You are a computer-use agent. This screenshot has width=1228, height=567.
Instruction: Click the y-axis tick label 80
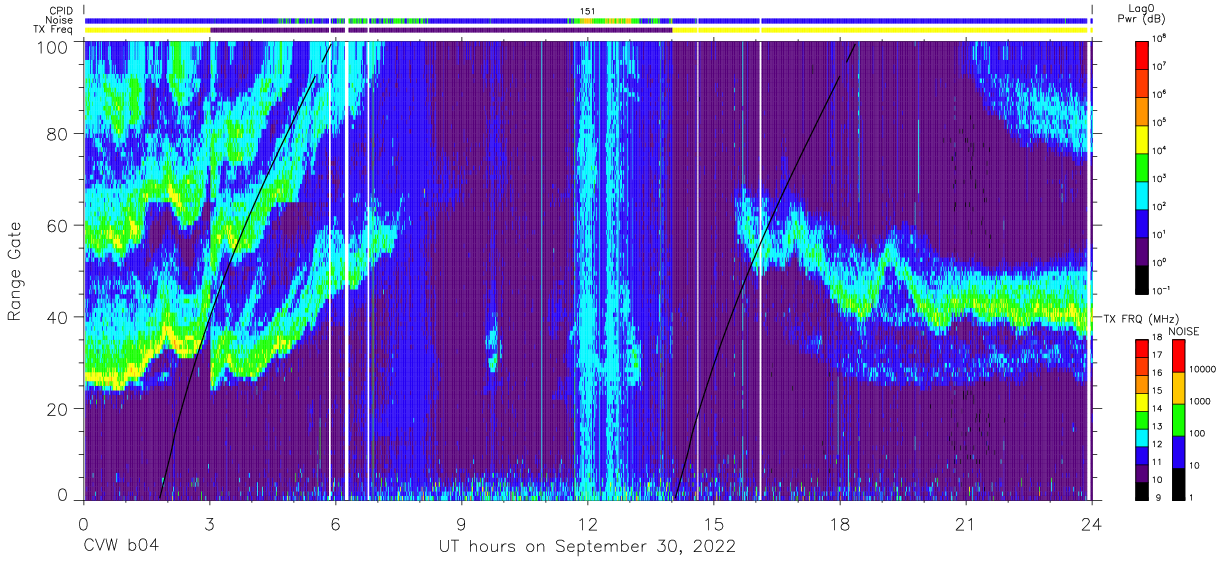(x=58, y=134)
